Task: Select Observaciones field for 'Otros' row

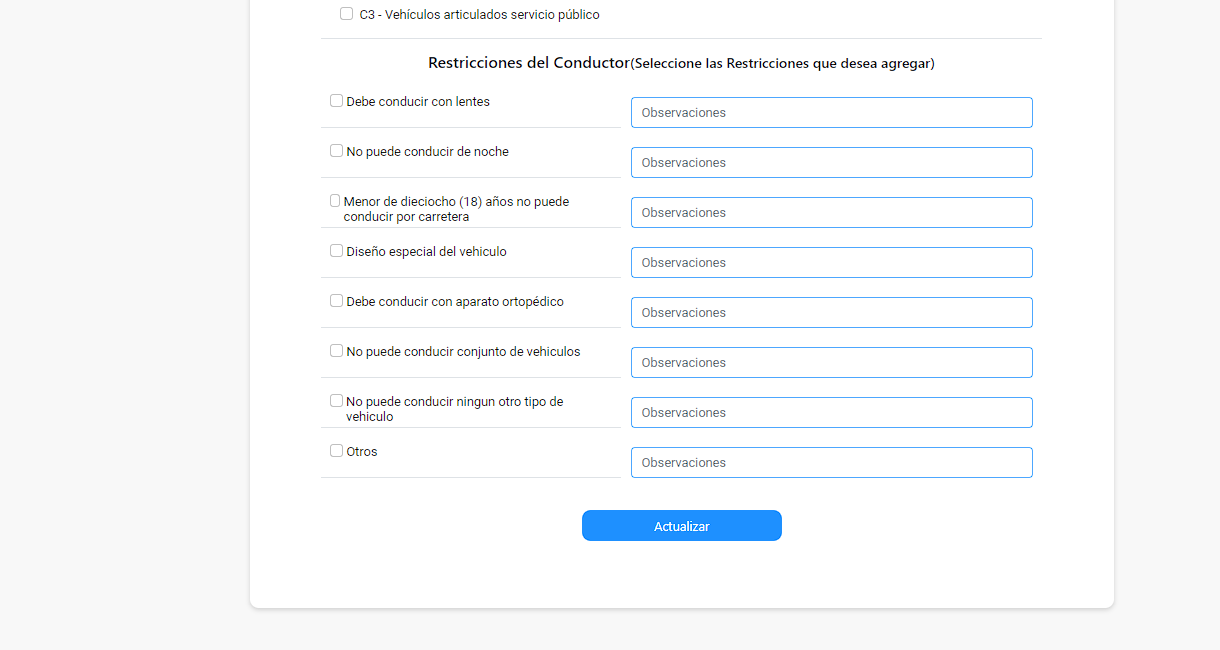Action: click(832, 463)
